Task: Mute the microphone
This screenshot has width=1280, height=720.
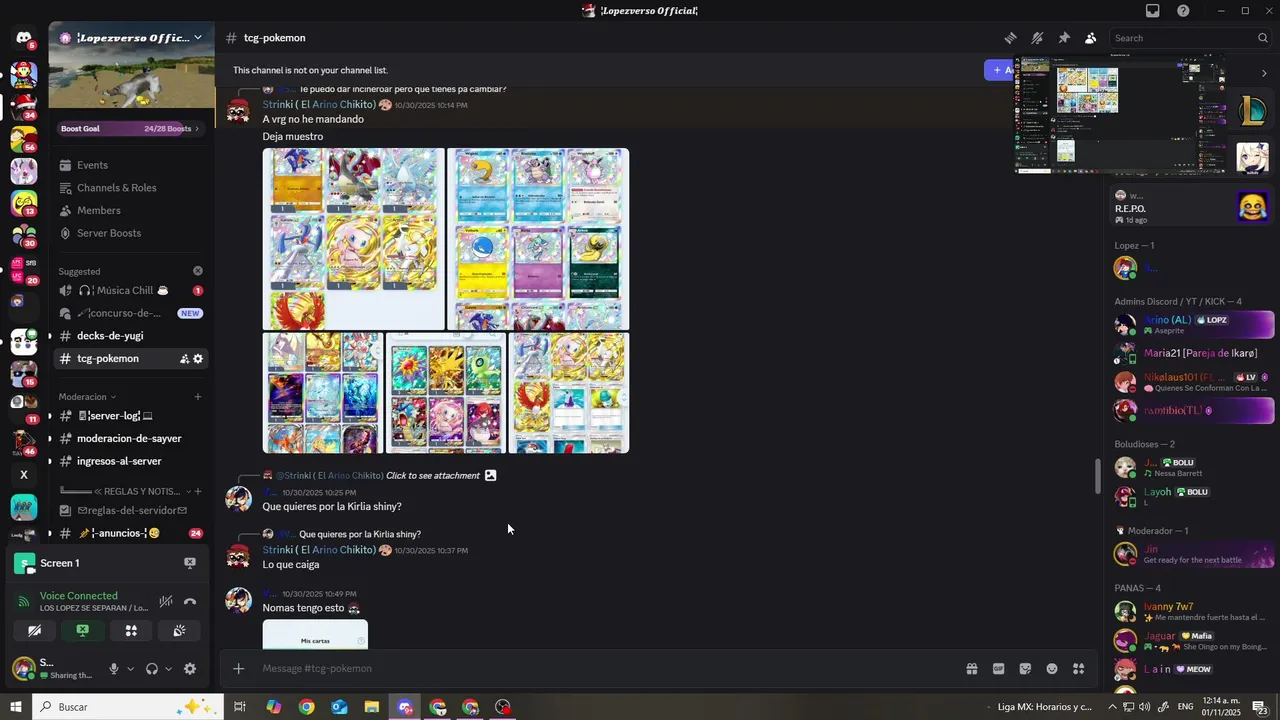Action: click(114, 669)
